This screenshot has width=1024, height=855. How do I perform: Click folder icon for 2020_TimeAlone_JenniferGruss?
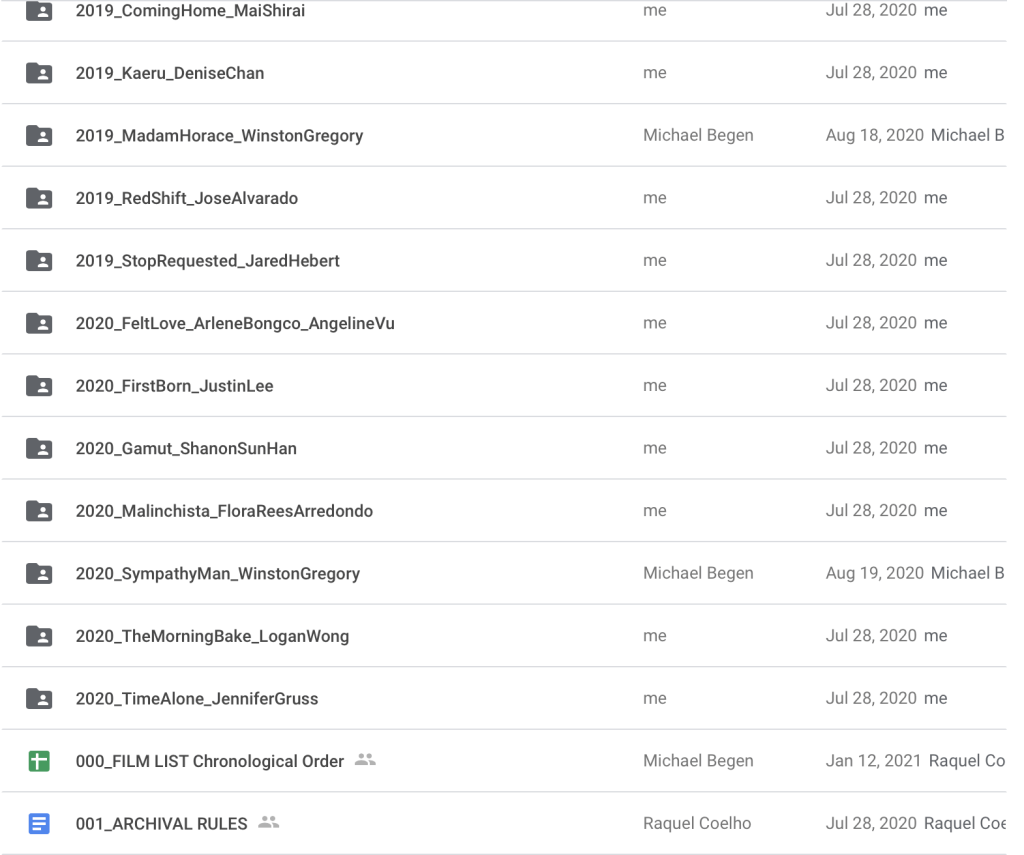point(39,698)
